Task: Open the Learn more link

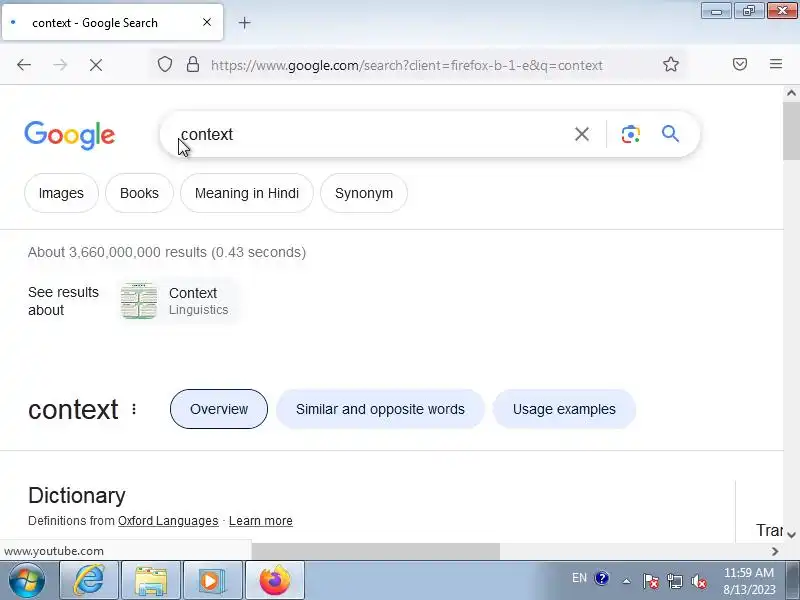Action: 261,521
